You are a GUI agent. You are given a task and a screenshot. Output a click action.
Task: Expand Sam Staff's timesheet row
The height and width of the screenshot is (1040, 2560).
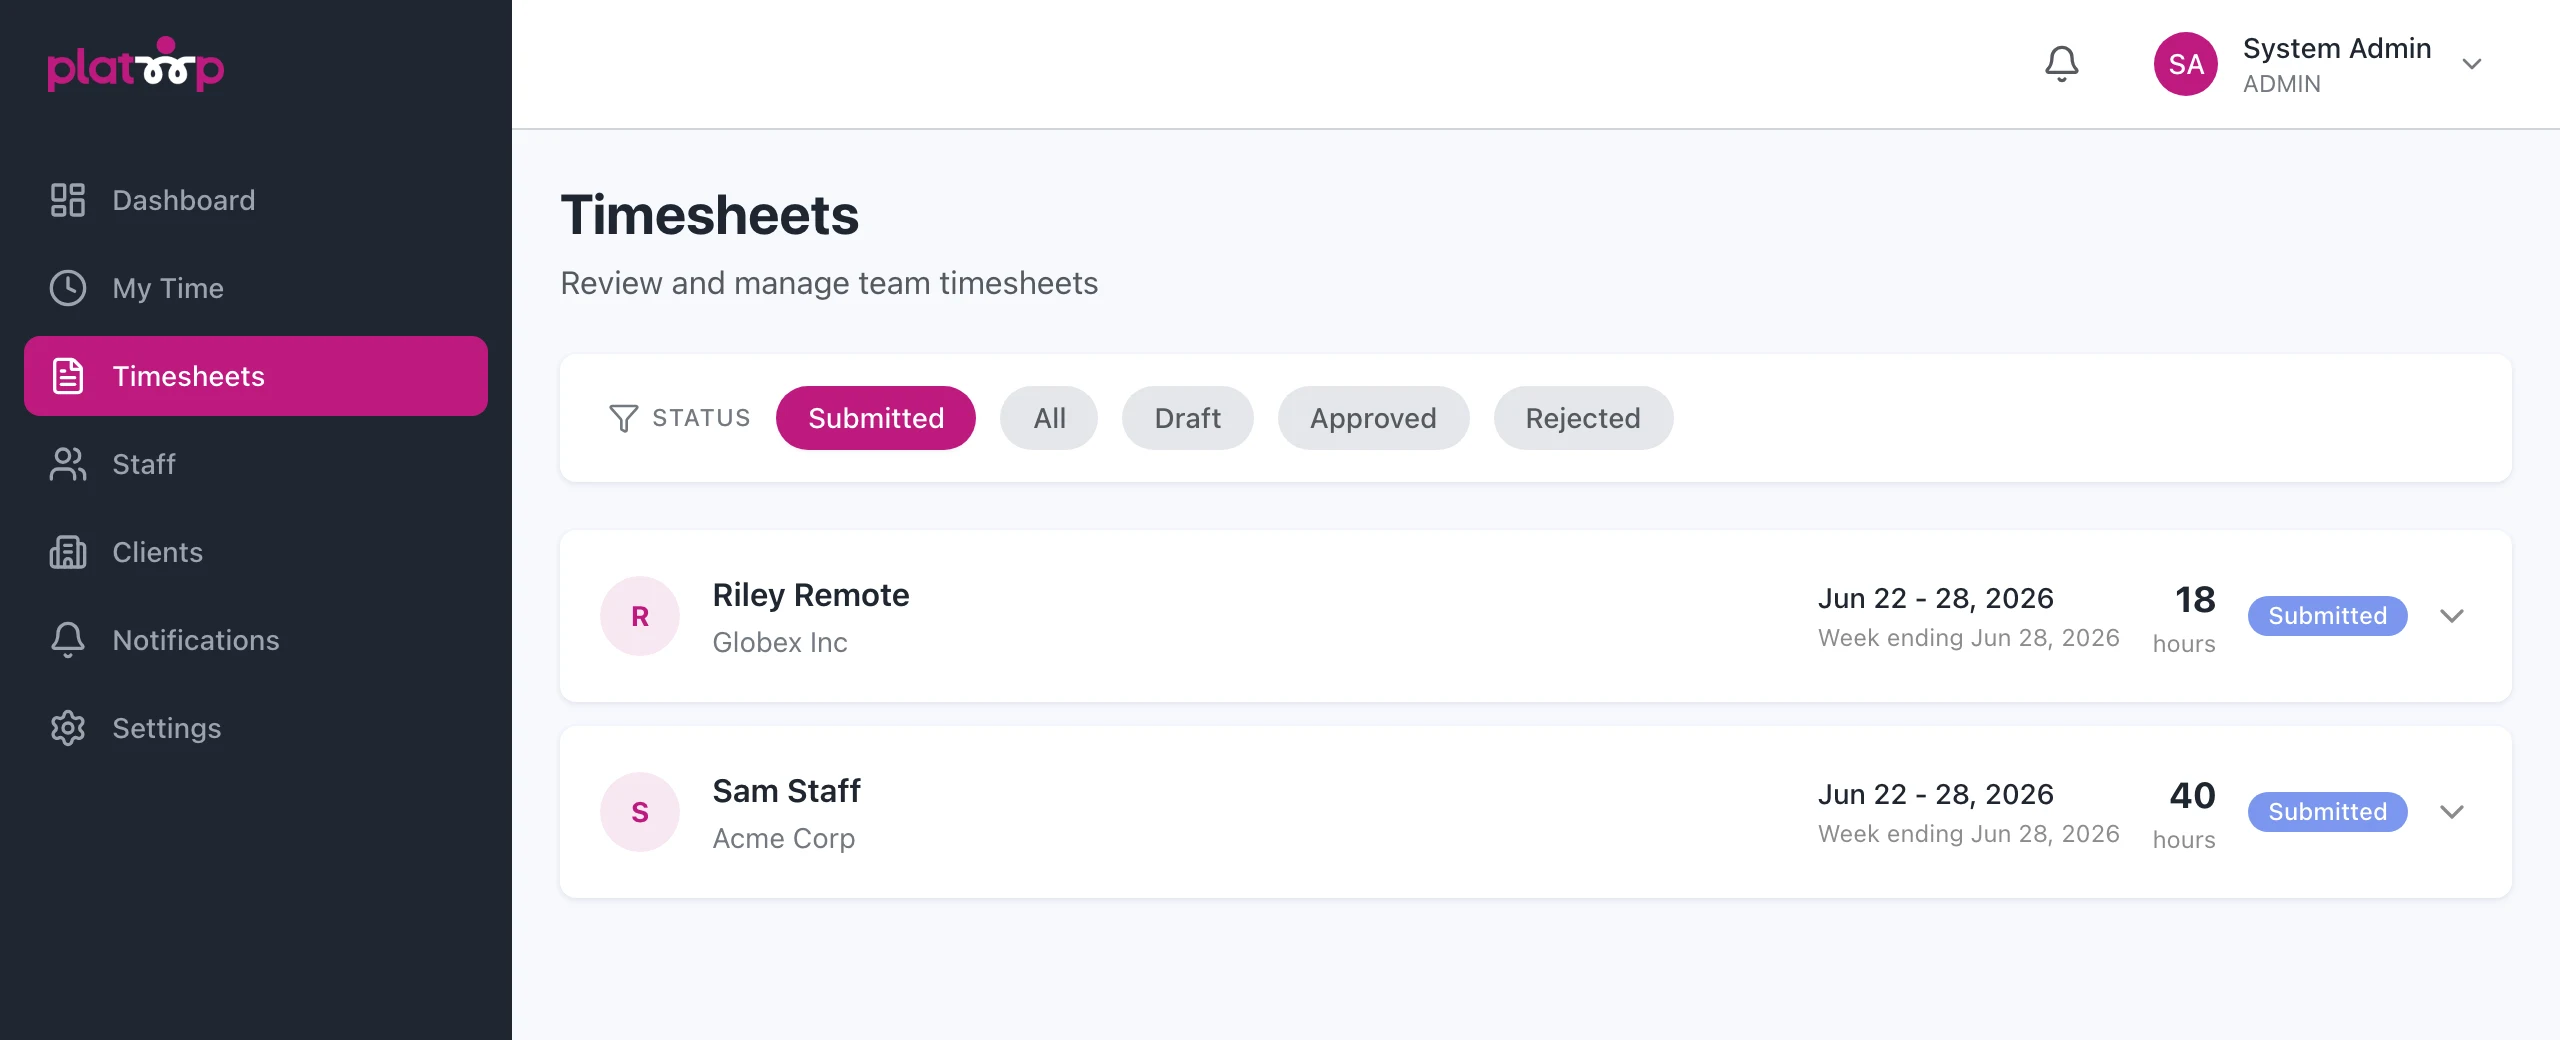point(2452,812)
